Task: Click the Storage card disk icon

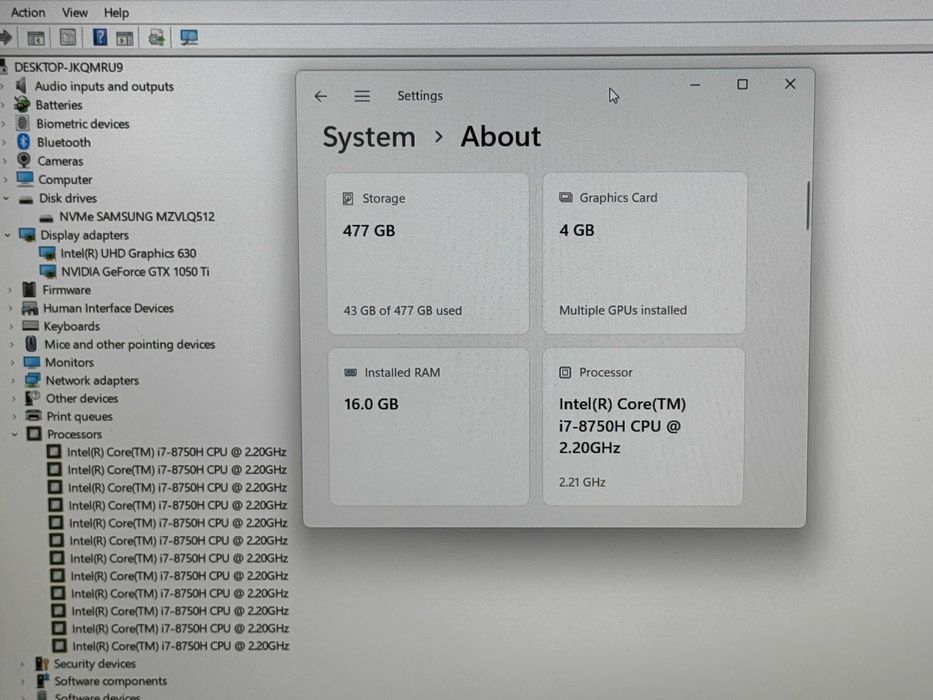Action: (x=348, y=198)
